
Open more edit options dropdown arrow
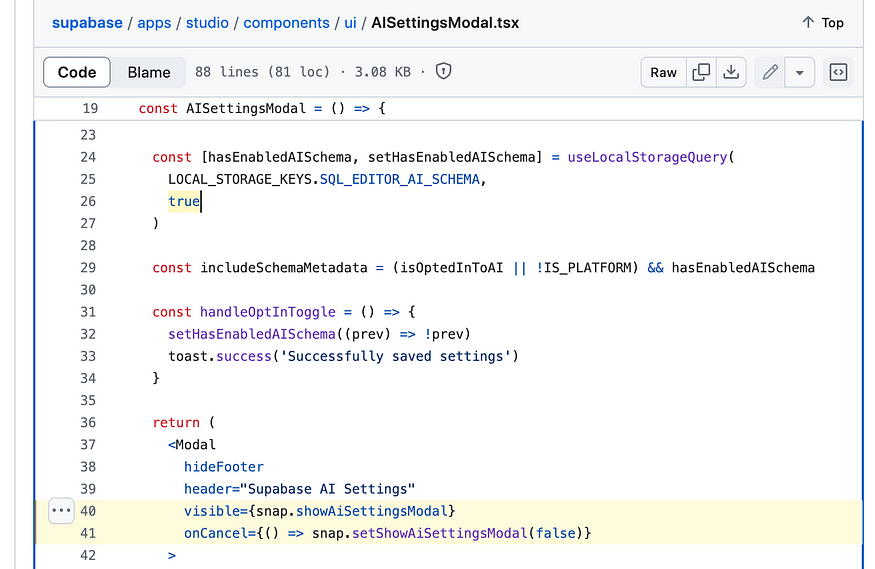point(800,73)
